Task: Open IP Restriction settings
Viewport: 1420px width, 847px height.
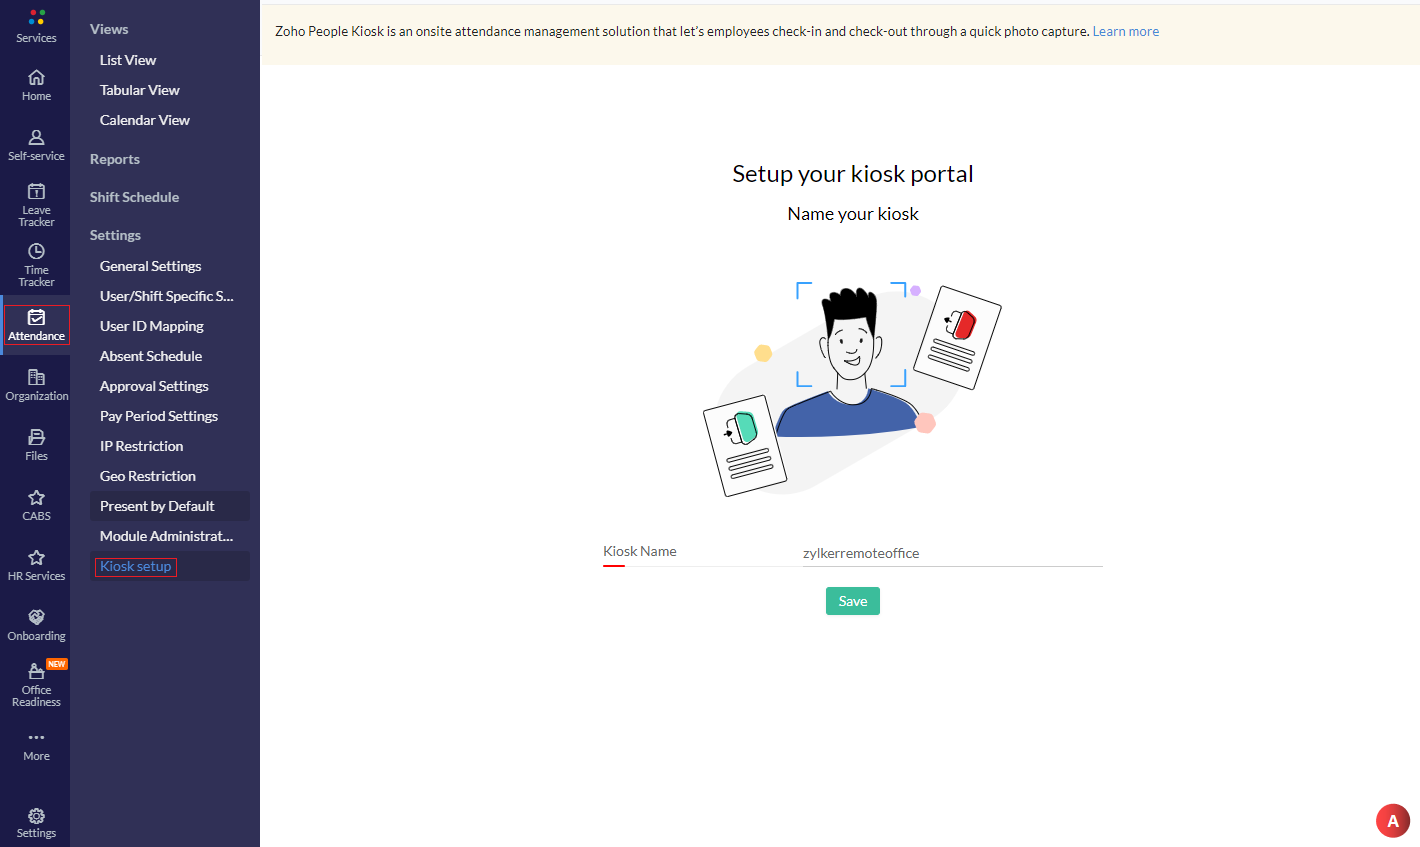Action: coord(142,446)
